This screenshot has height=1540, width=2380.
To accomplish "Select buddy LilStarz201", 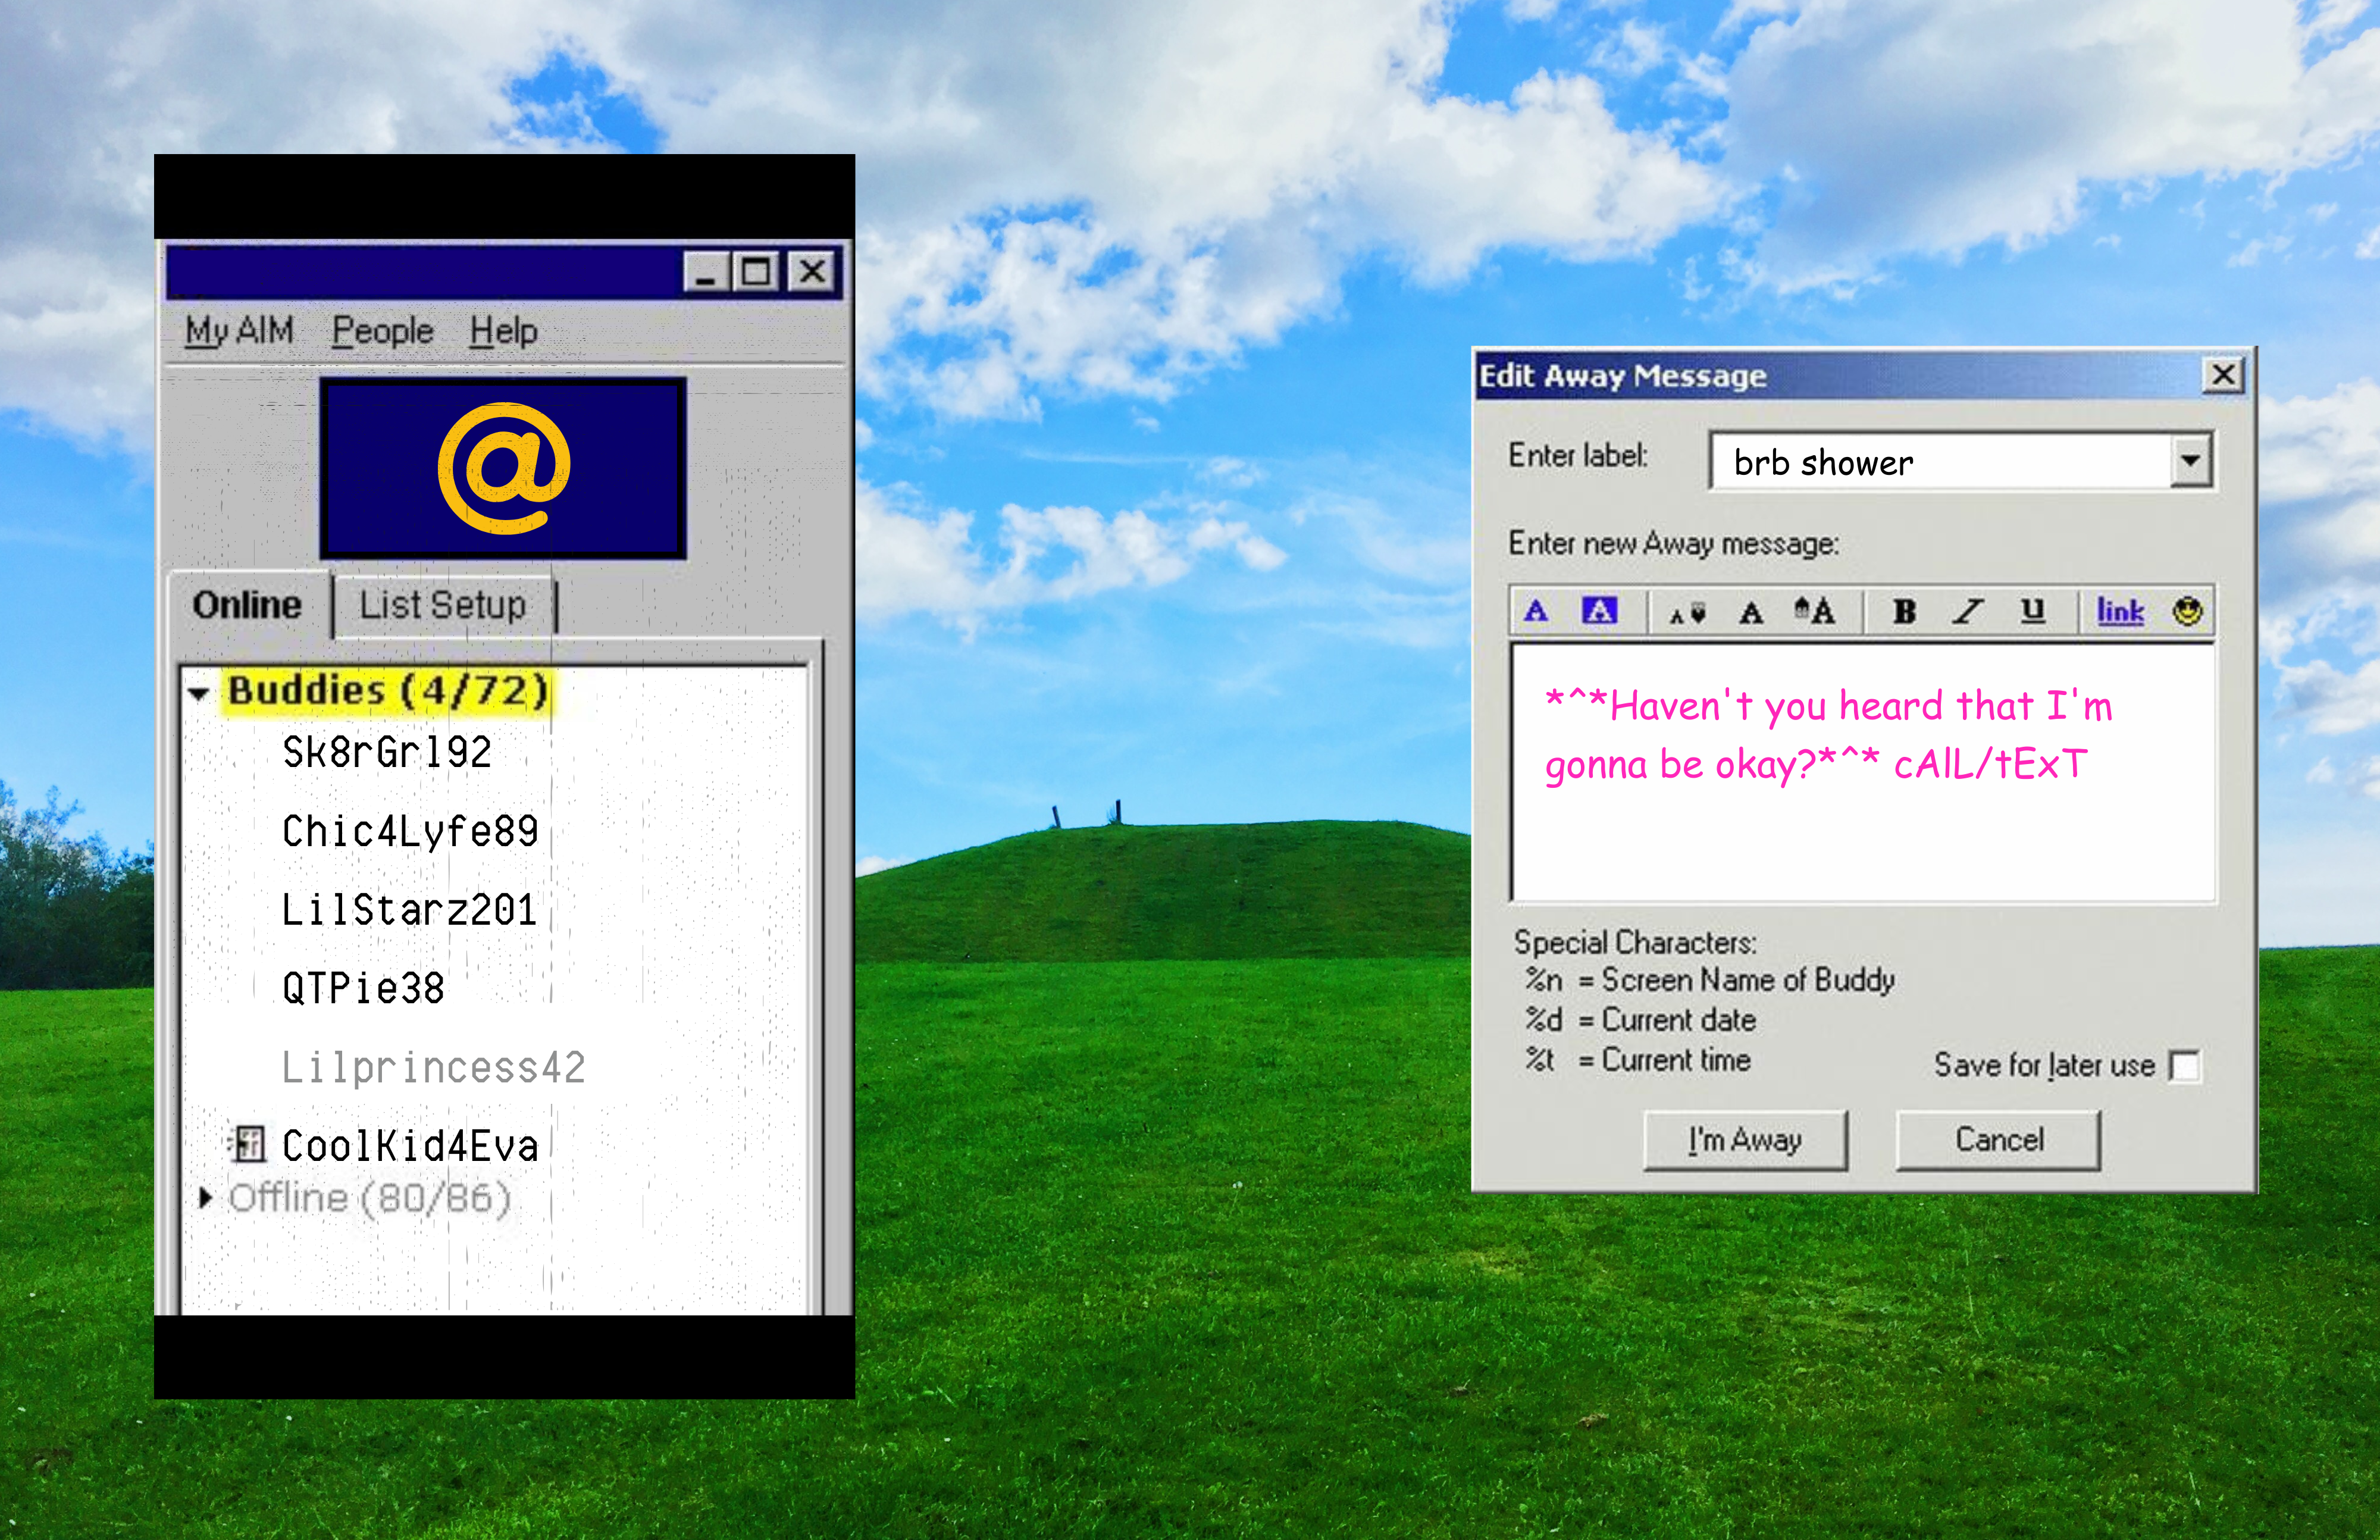I will (x=409, y=910).
